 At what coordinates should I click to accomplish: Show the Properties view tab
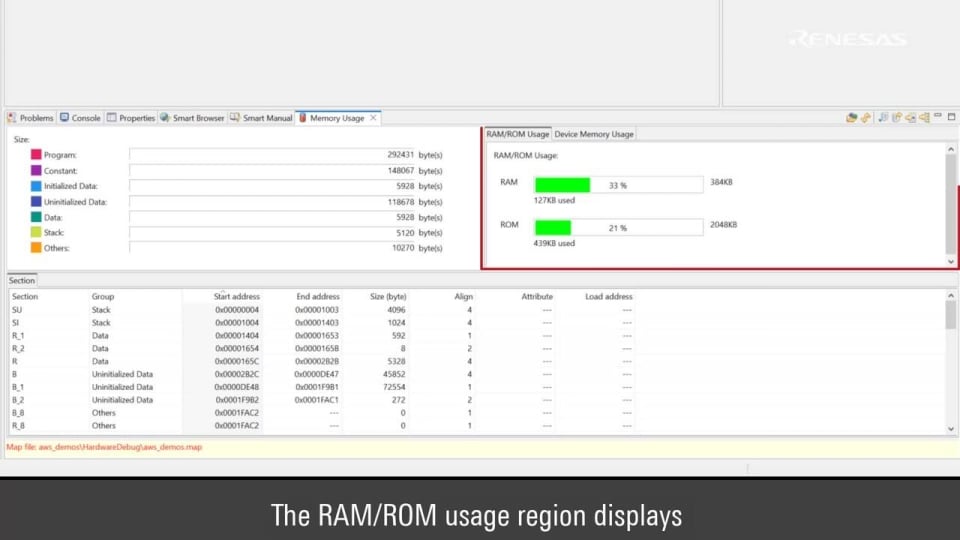(x=131, y=118)
